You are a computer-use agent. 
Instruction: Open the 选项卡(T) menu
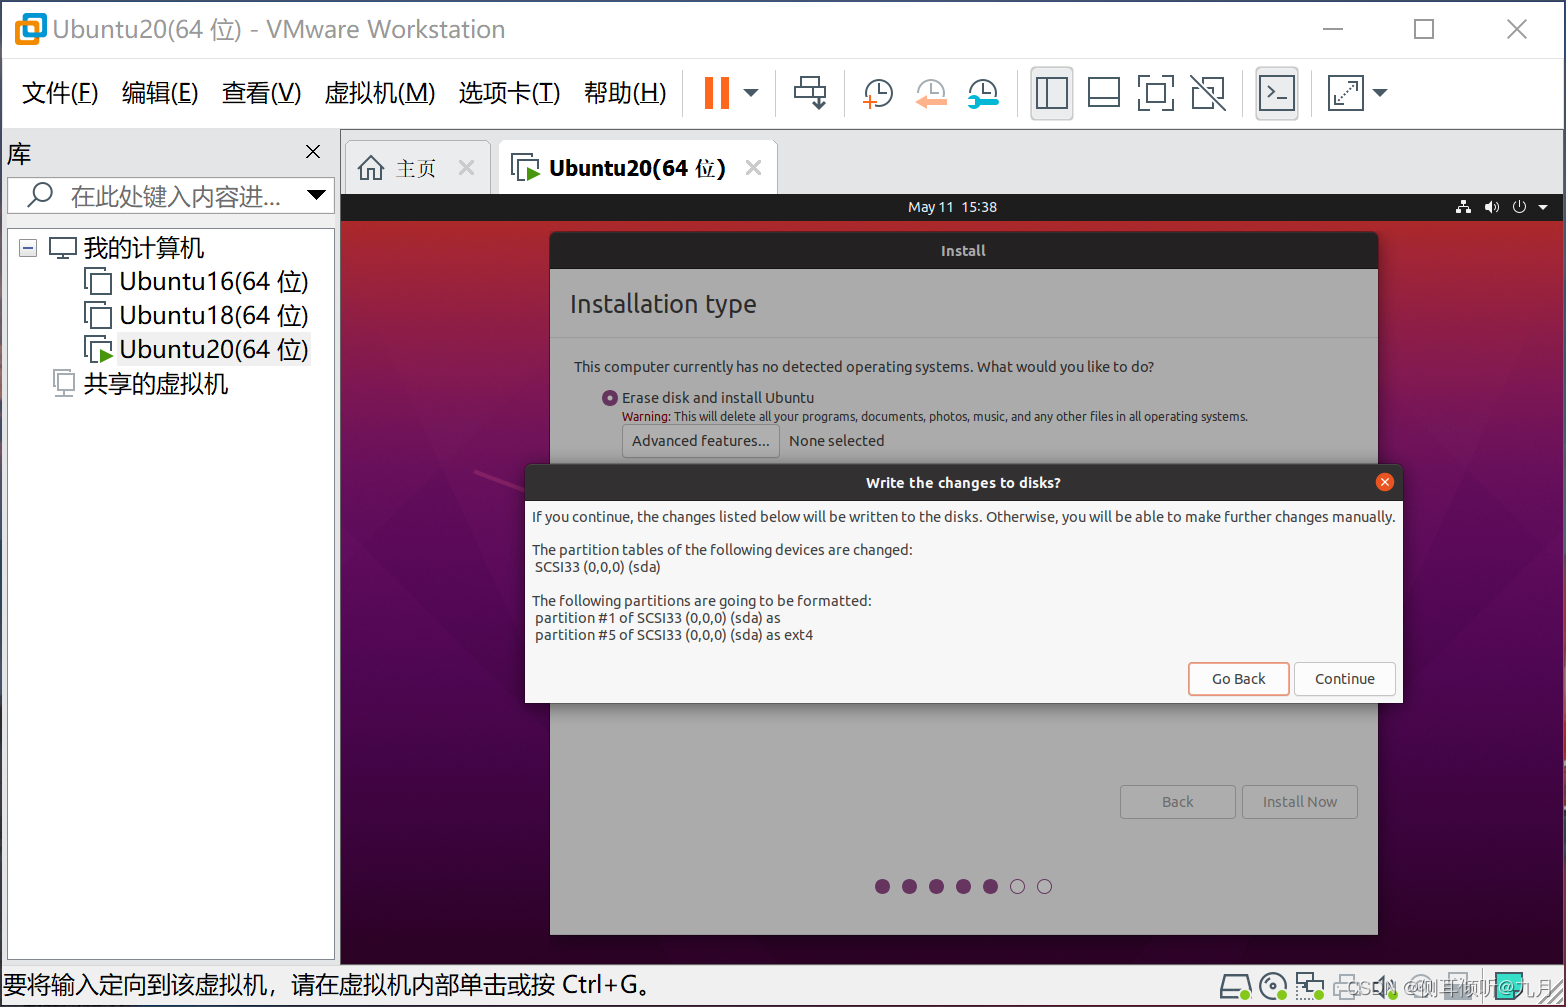coord(509,93)
